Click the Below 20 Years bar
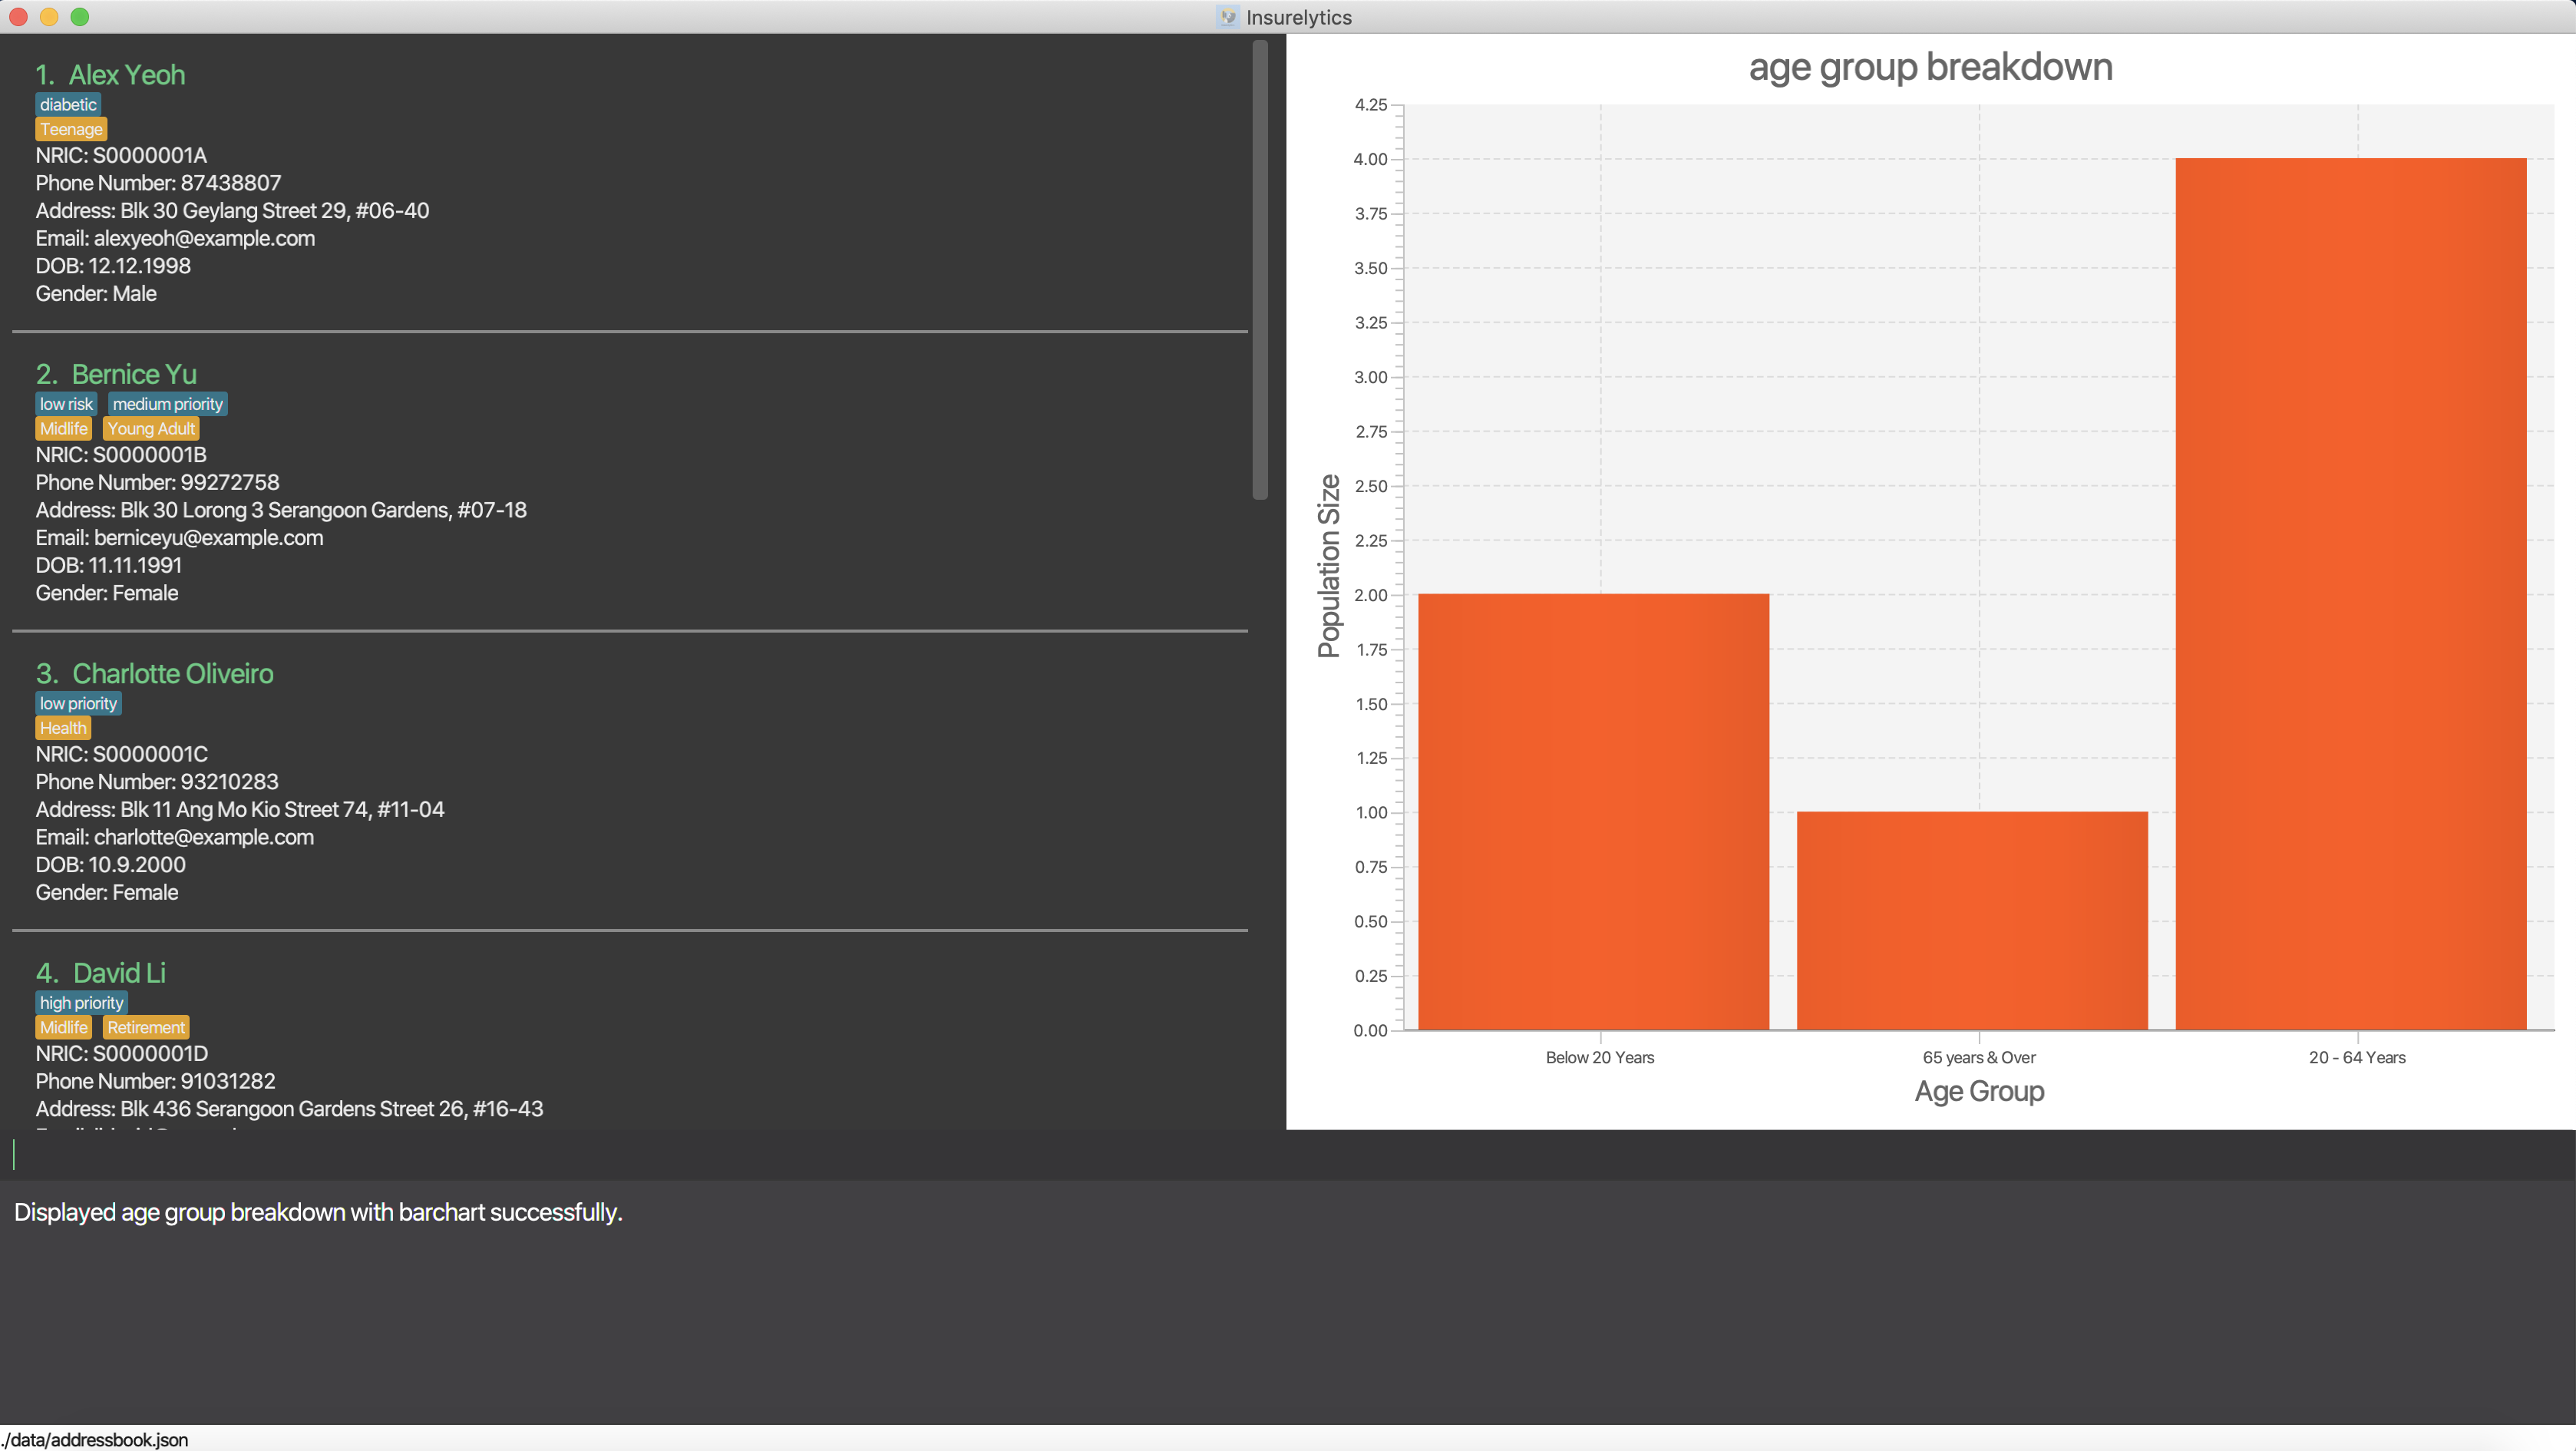 coord(1593,811)
